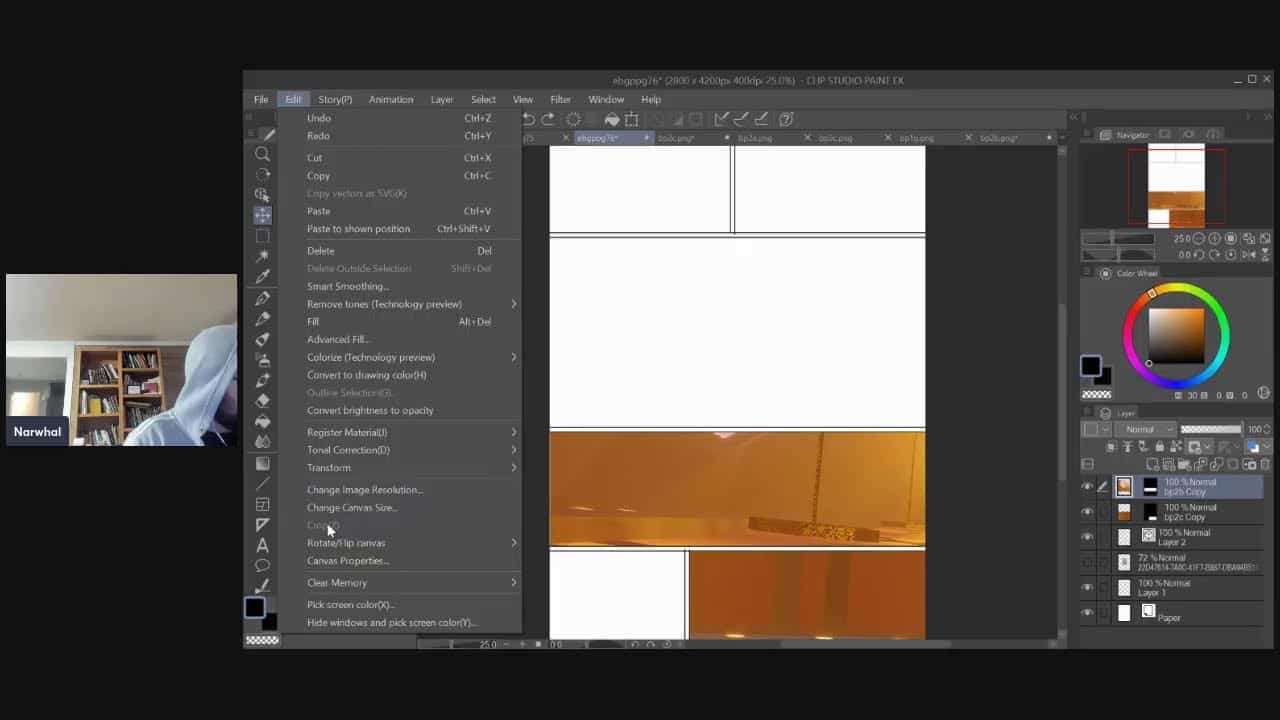Select the Auto select magic wand tool

pyautogui.click(x=262, y=256)
